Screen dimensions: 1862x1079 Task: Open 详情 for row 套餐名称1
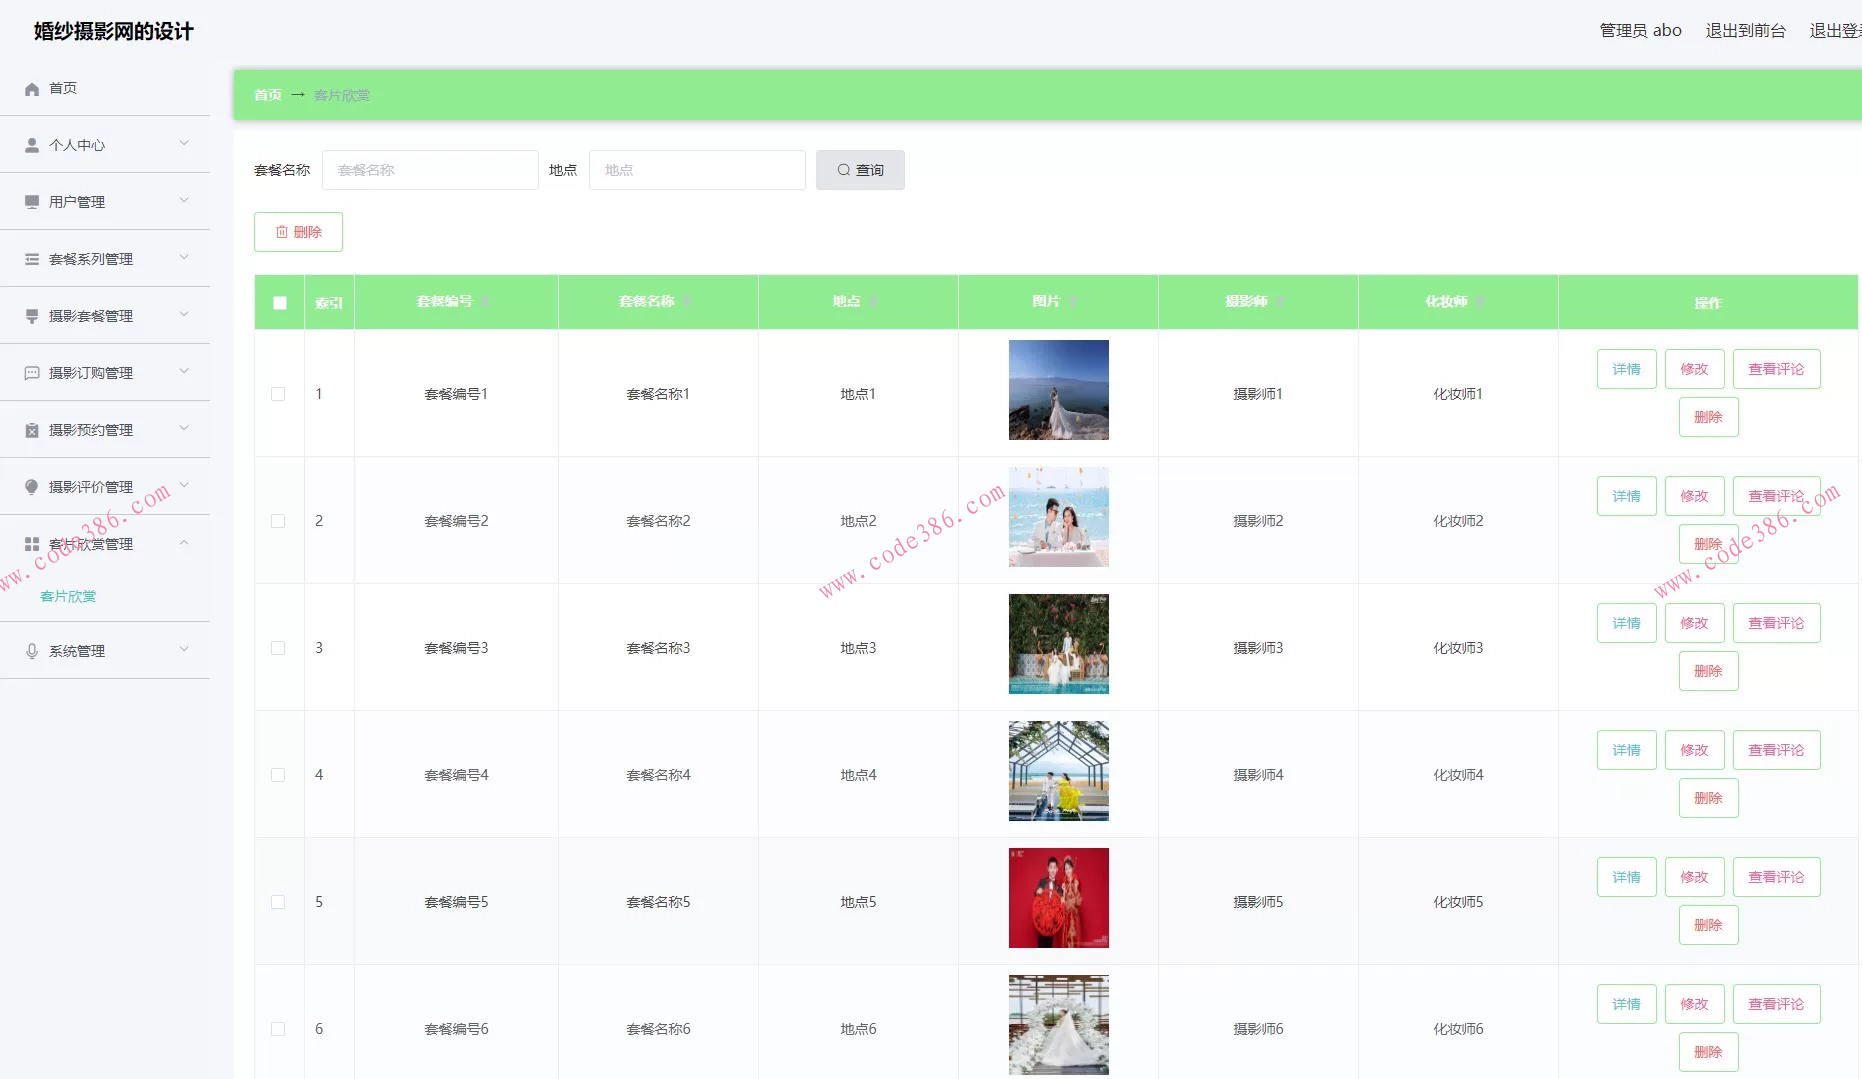[1626, 369]
